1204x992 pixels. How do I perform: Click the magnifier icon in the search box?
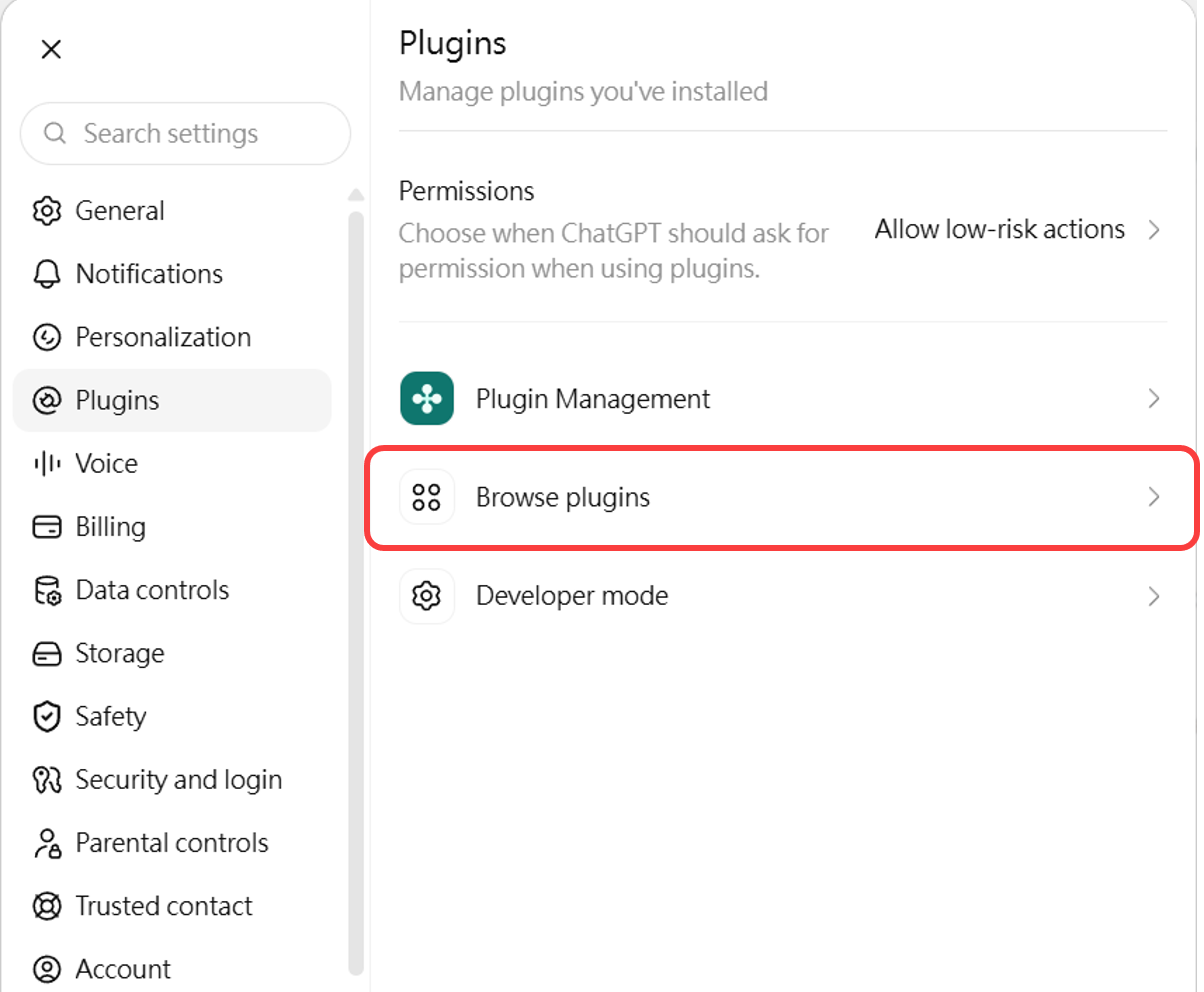point(56,133)
